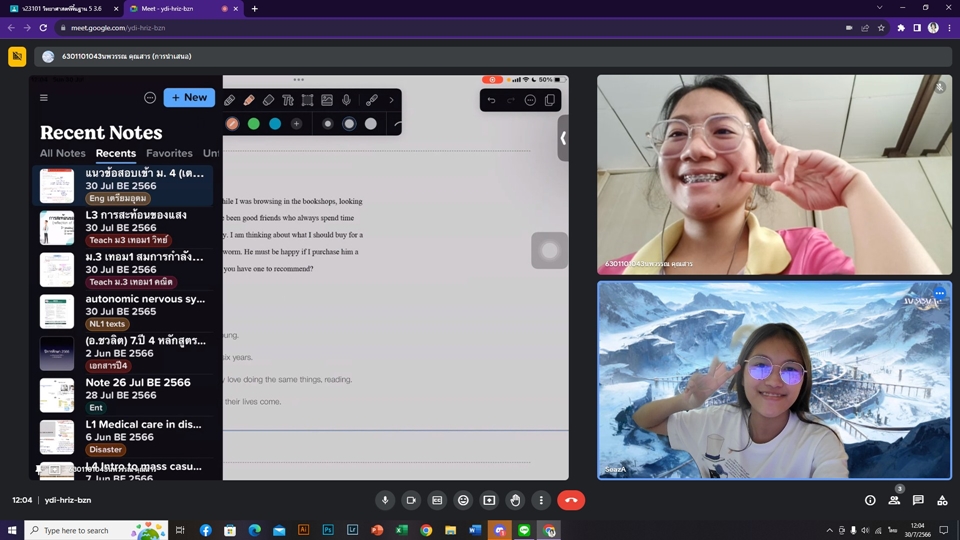960x540 pixels.
Task: Open Chrome extensions puzzle icon
Action: [x=901, y=28]
